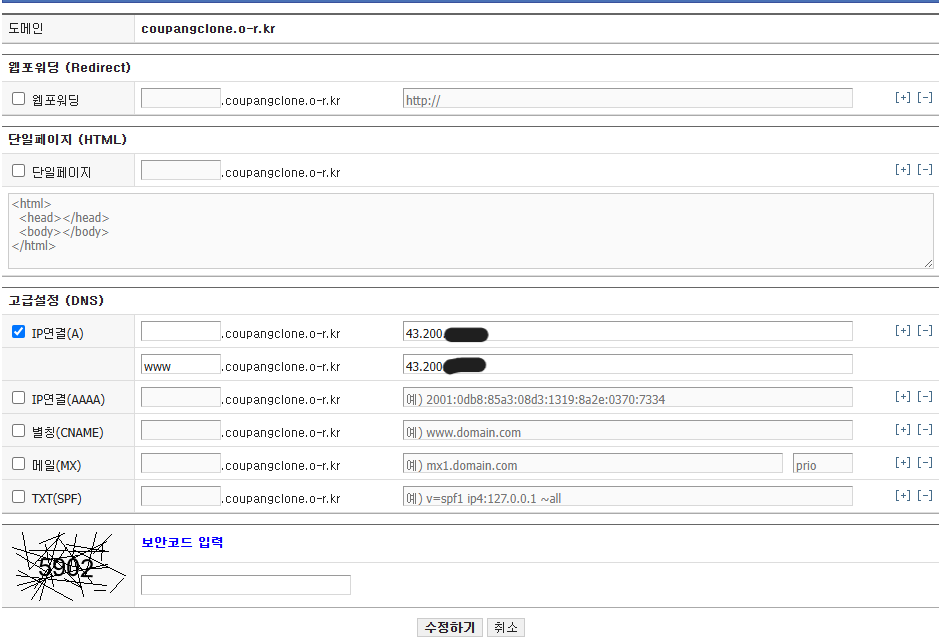
Task: Focus the www subdomain field
Action: [181, 364]
